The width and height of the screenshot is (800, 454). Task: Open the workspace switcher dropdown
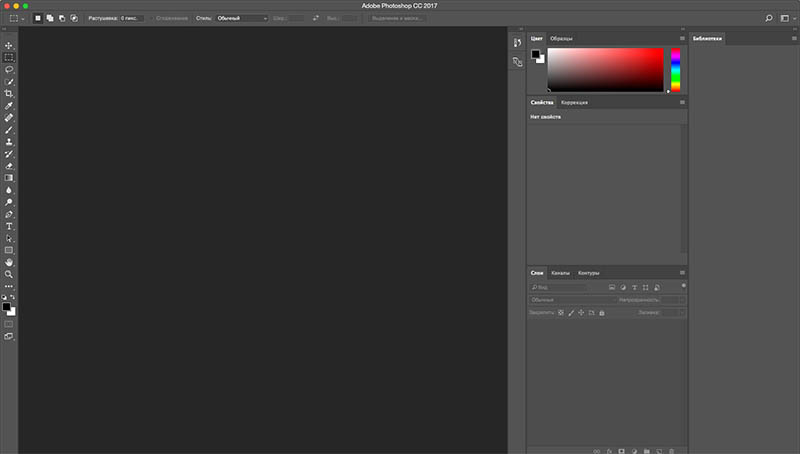click(x=788, y=18)
